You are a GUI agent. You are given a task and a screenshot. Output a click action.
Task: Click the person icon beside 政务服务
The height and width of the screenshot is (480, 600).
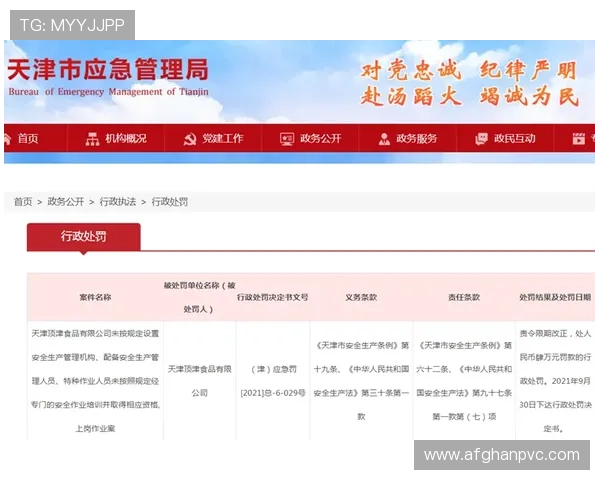click(x=384, y=139)
